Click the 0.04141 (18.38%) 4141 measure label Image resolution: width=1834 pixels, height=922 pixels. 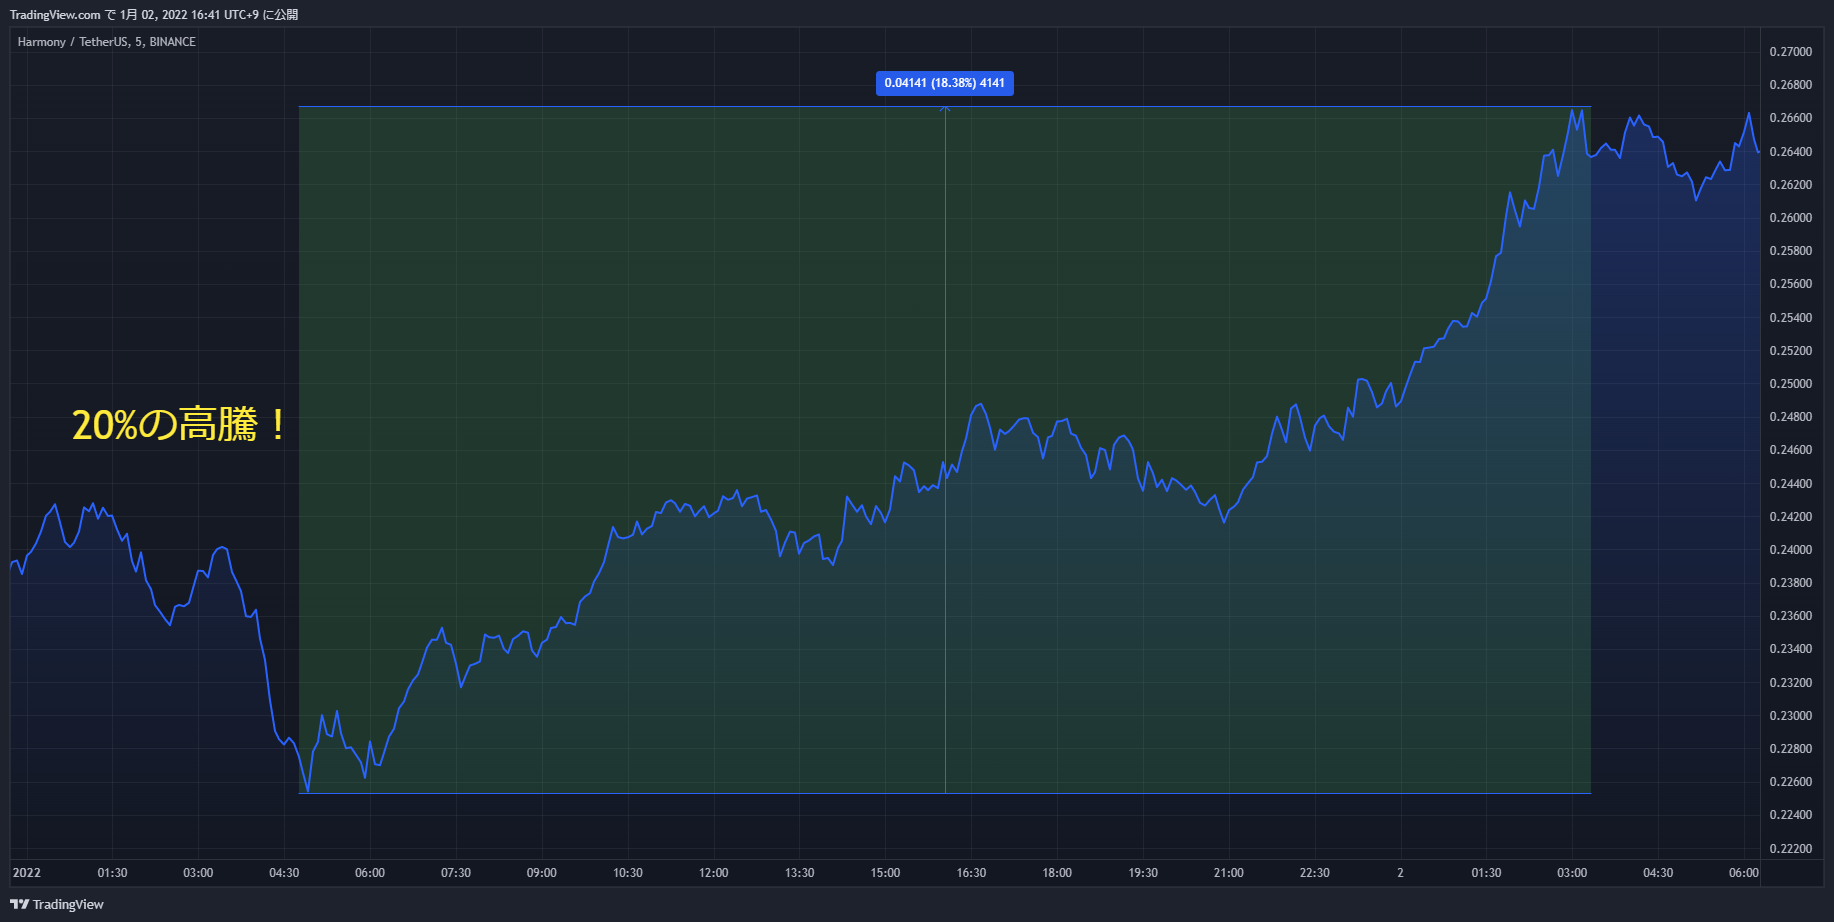click(945, 83)
